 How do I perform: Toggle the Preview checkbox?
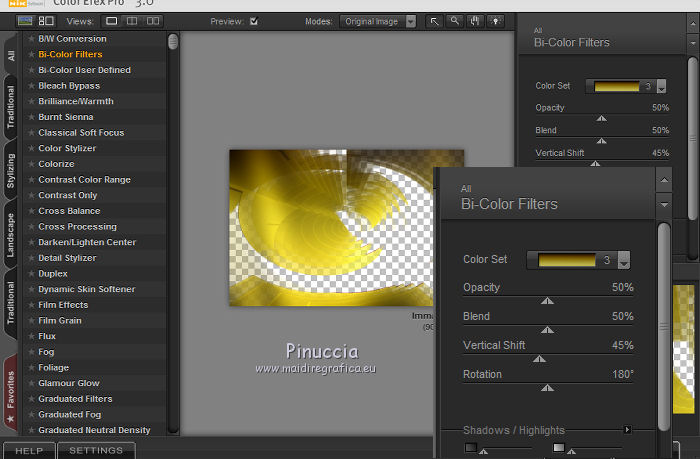[254, 21]
